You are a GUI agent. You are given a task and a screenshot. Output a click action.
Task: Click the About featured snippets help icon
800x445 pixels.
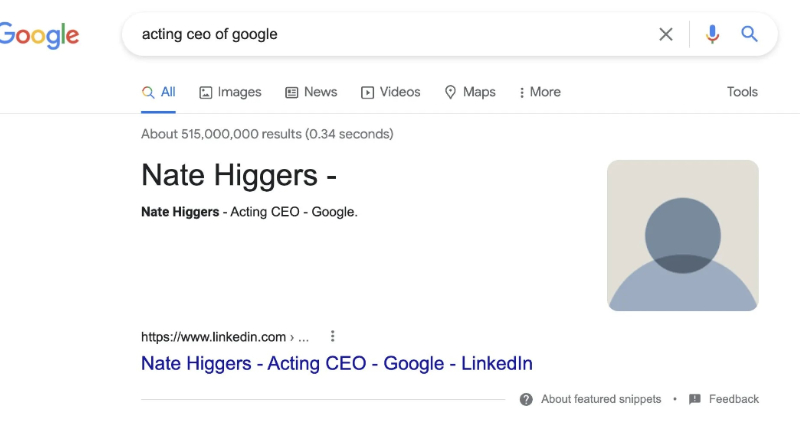coord(526,399)
